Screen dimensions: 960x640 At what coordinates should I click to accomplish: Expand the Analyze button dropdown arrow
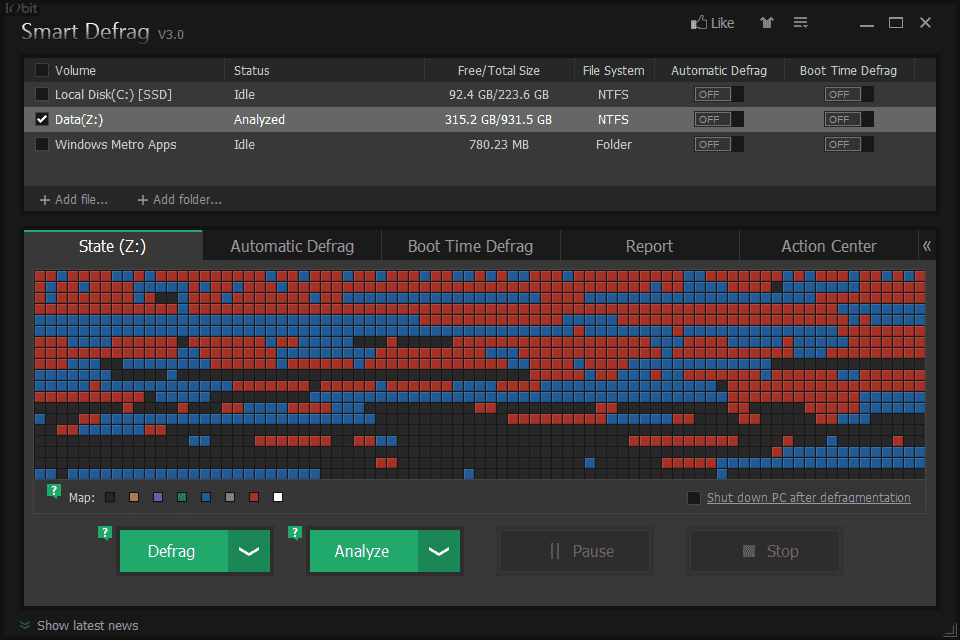pos(438,551)
